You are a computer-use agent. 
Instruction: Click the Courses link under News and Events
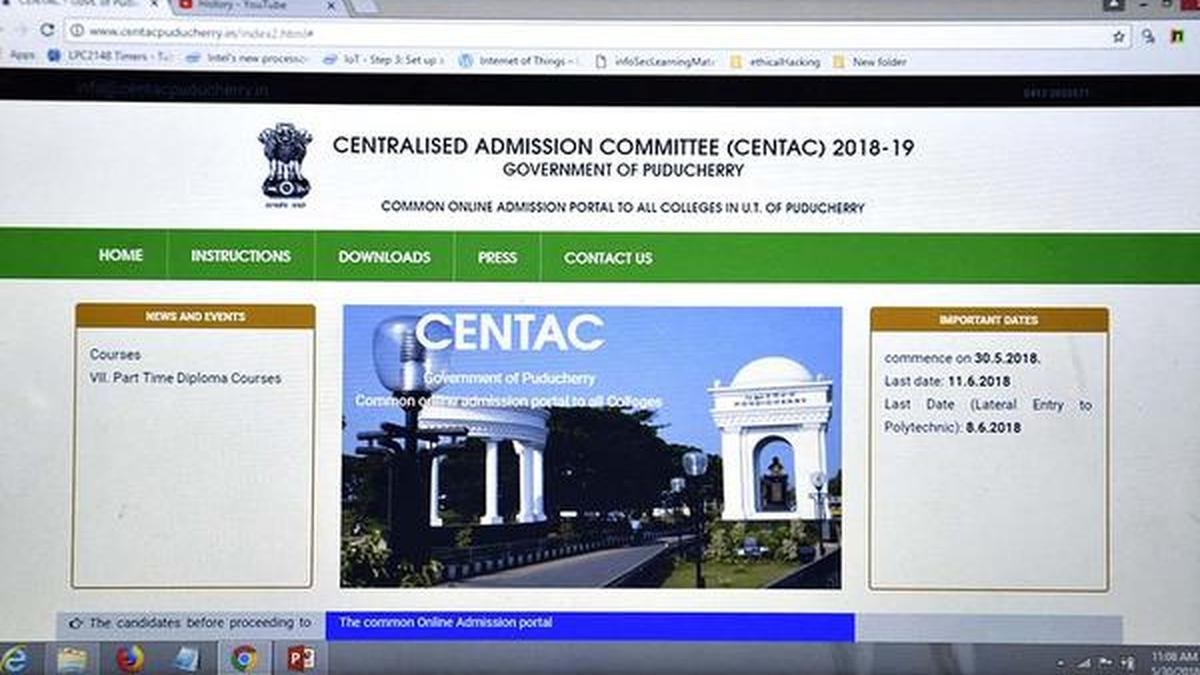tap(119, 354)
